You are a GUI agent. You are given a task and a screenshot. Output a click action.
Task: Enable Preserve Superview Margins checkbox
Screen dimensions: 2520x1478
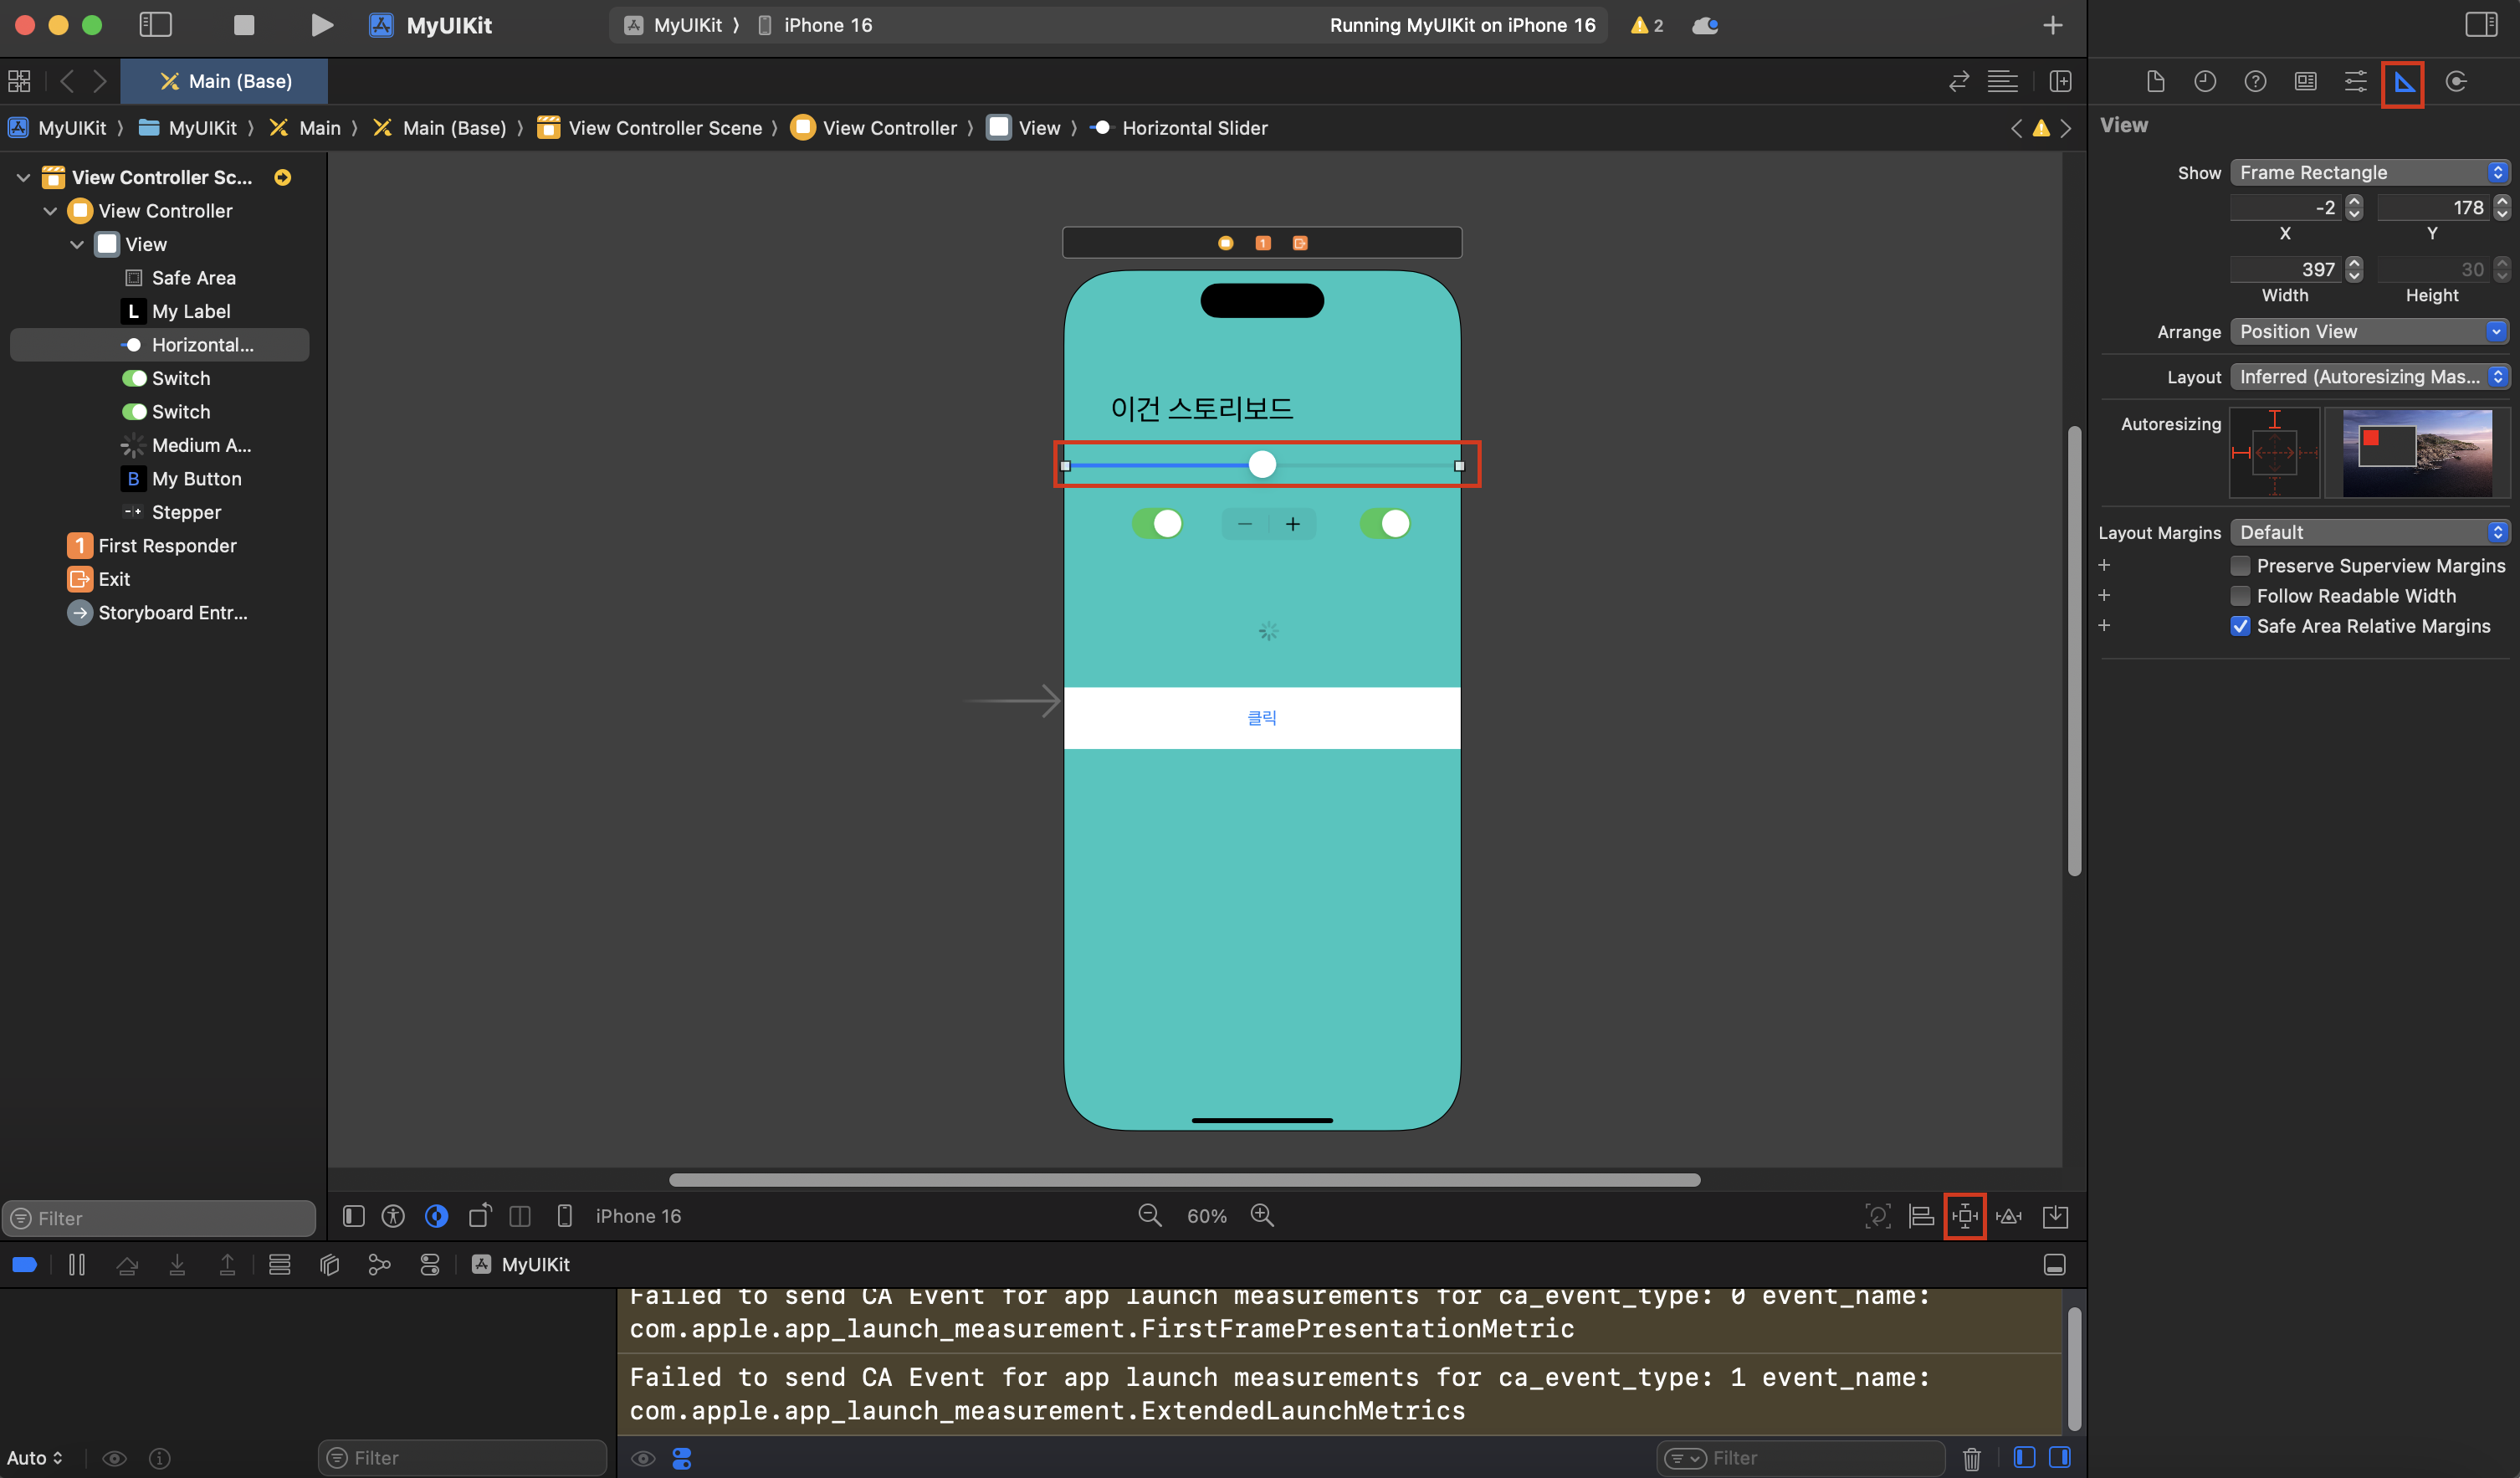[x=2240, y=566]
